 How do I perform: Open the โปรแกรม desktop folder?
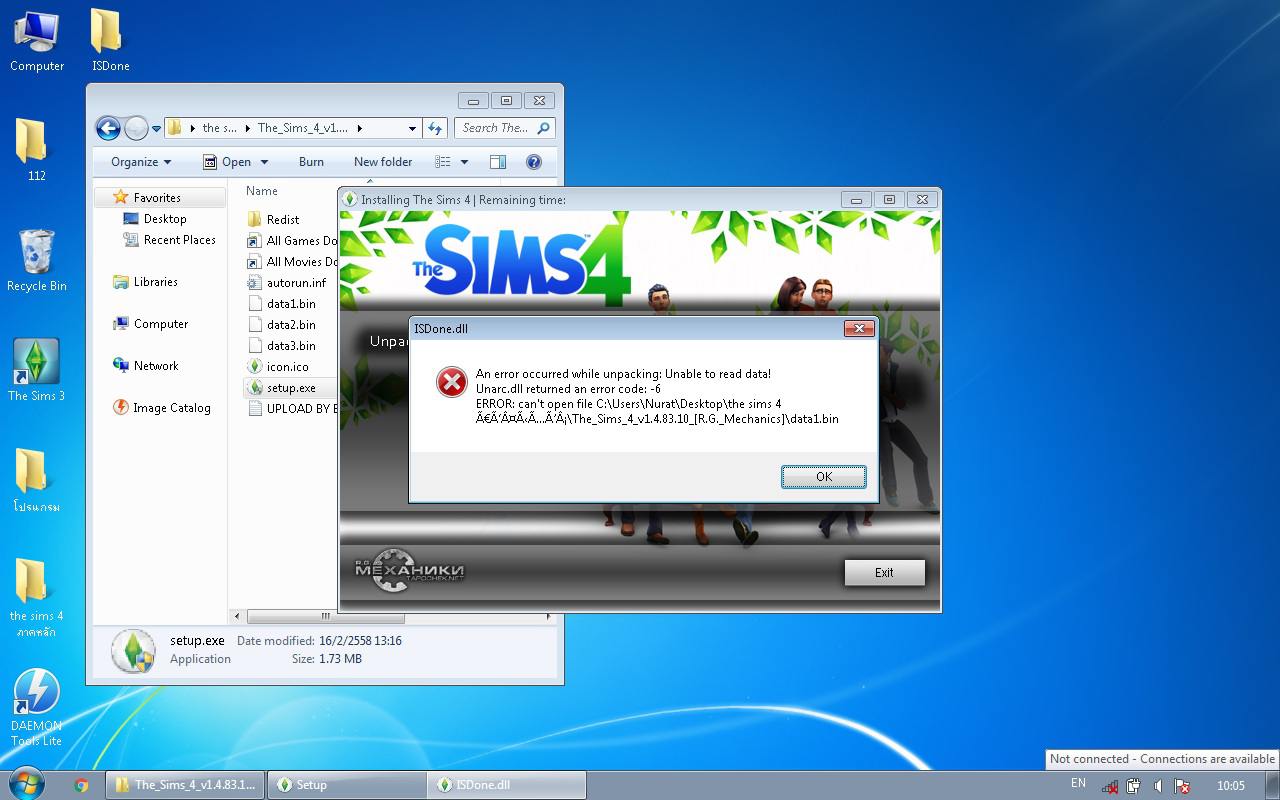click(x=36, y=481)
